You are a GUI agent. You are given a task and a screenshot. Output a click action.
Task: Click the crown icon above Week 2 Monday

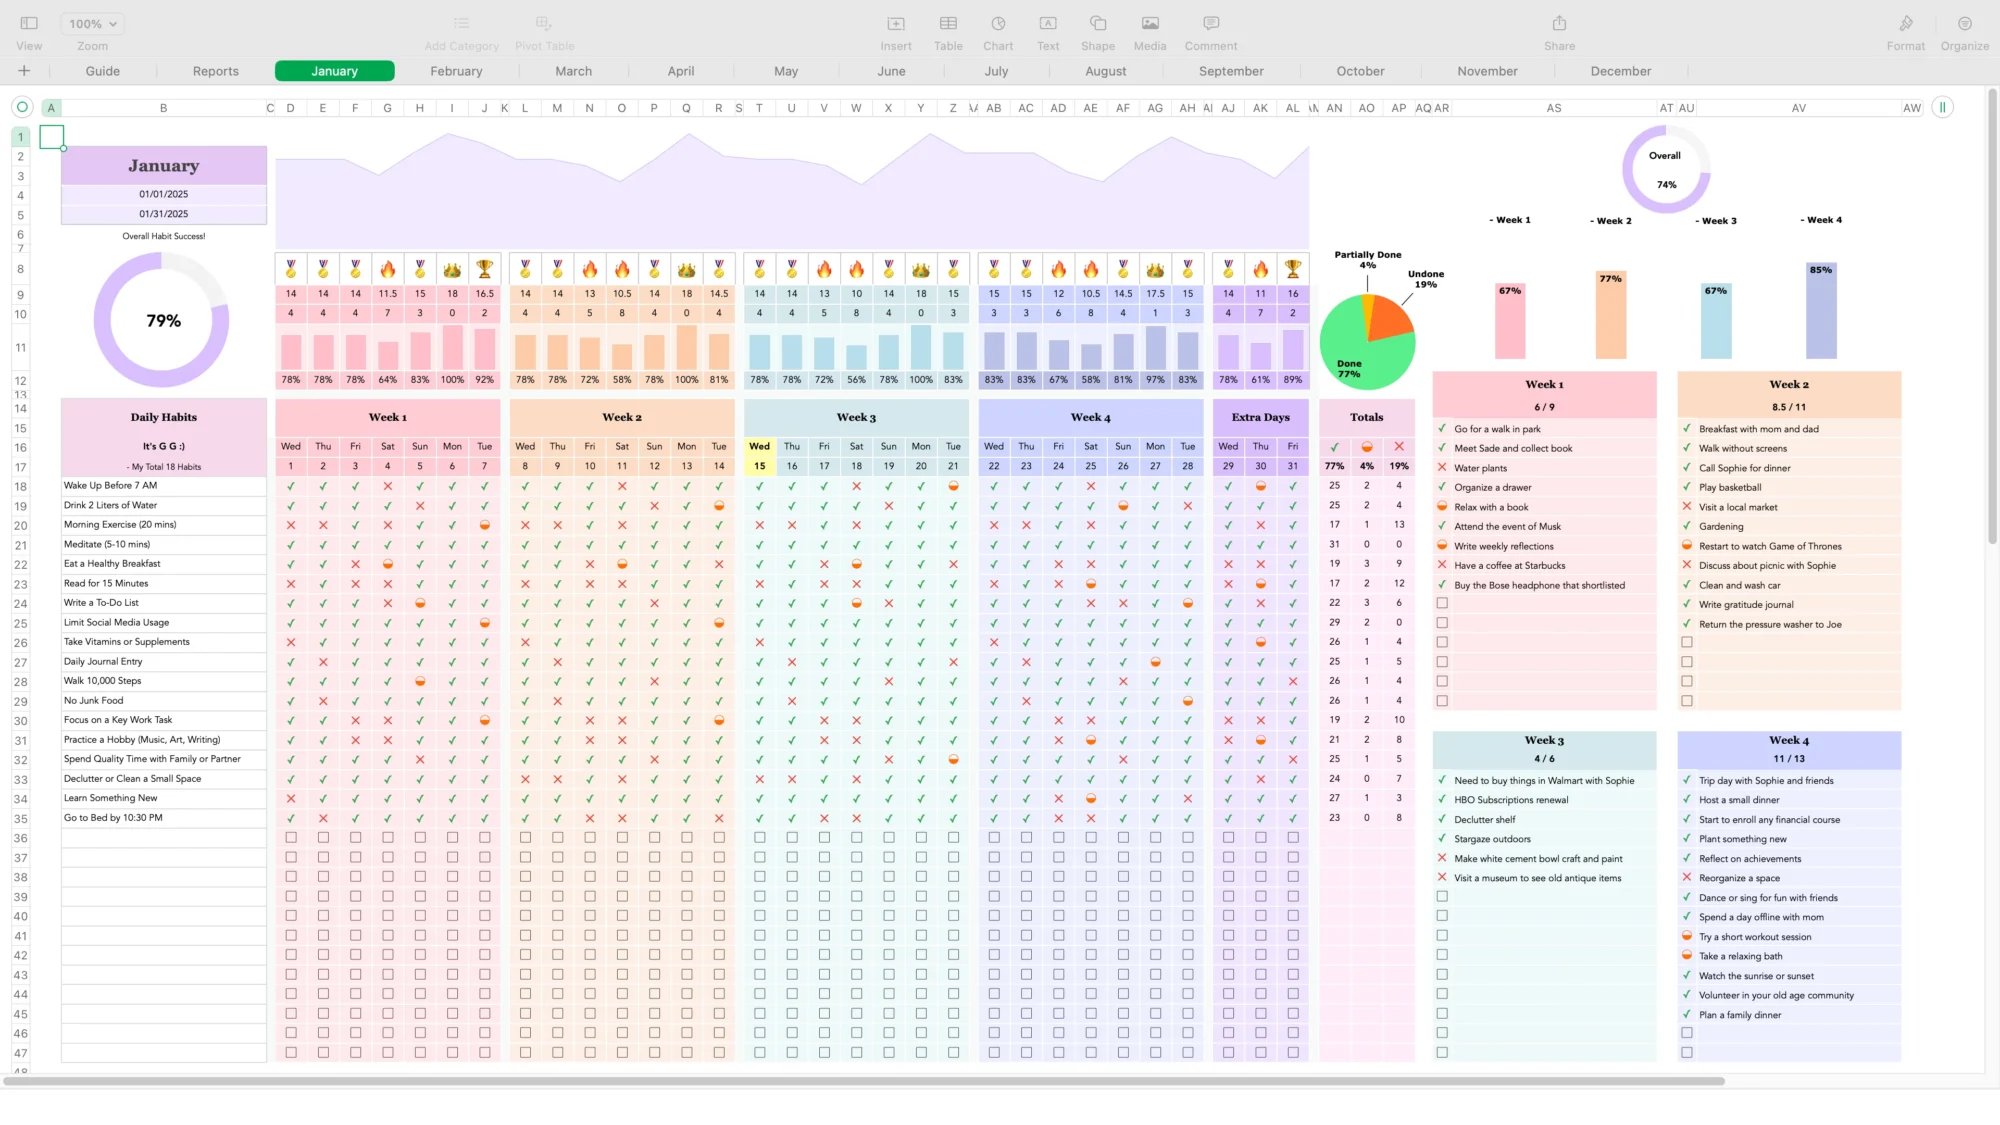click(x=687, y=269)
